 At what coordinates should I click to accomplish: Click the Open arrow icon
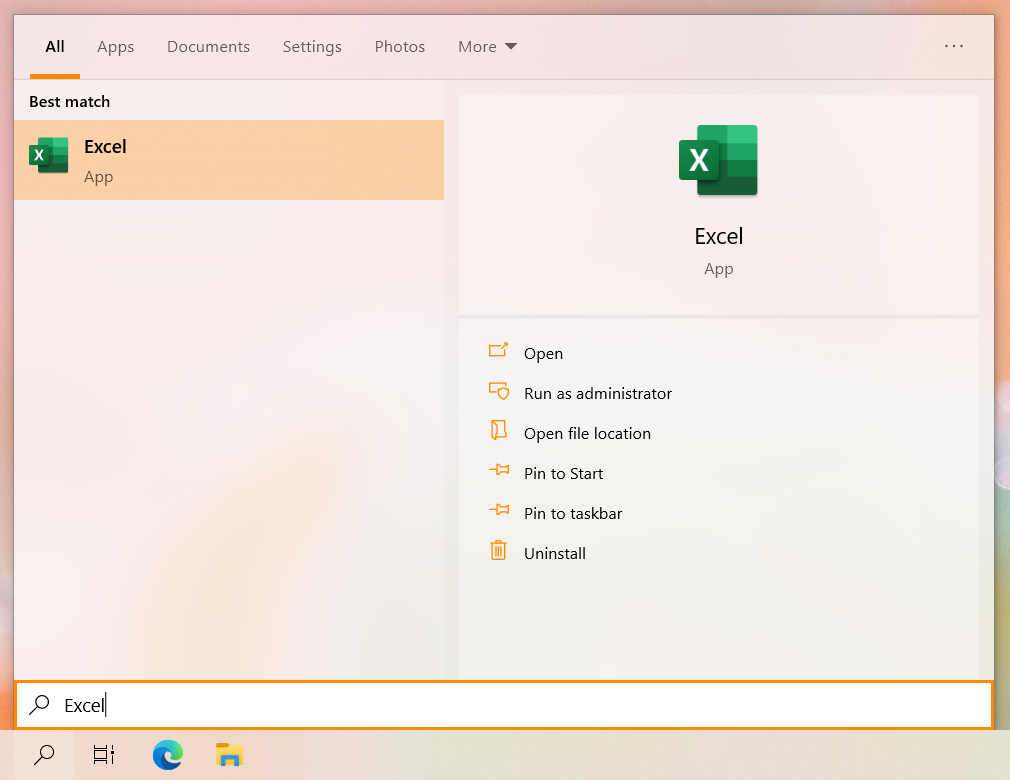point(498,350)
